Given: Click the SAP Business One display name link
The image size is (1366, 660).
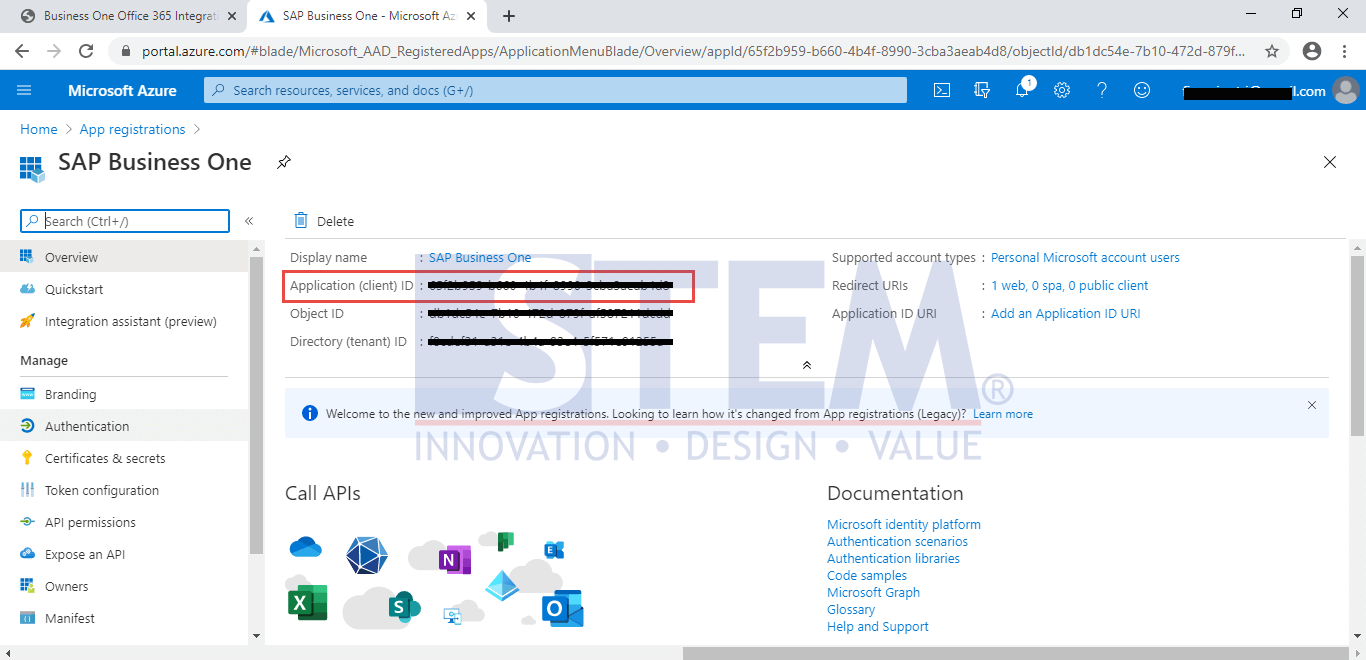Looking at the screenshot, I should click(x=480, y=257).
